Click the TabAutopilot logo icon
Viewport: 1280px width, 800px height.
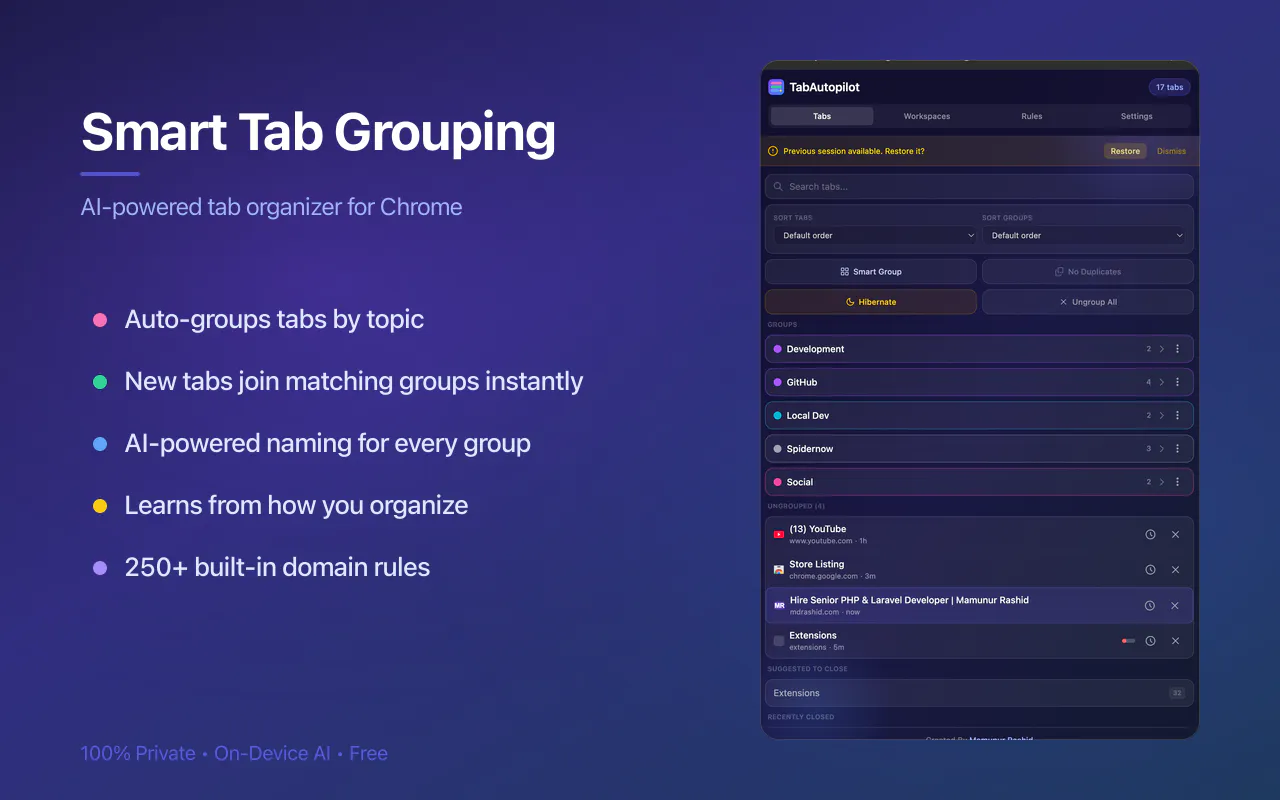click(776, 87)
